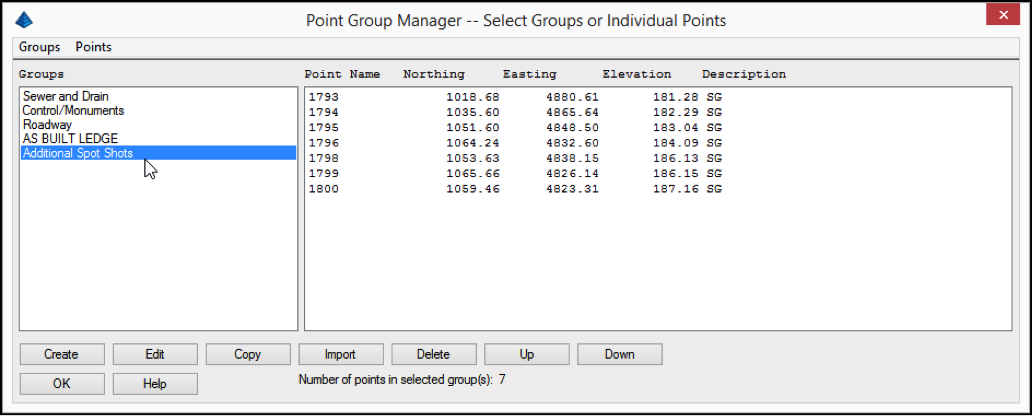Close the Point Group Manager window
The image size is (1033, 416).
pyautogui.click(x=1003, y=15)
